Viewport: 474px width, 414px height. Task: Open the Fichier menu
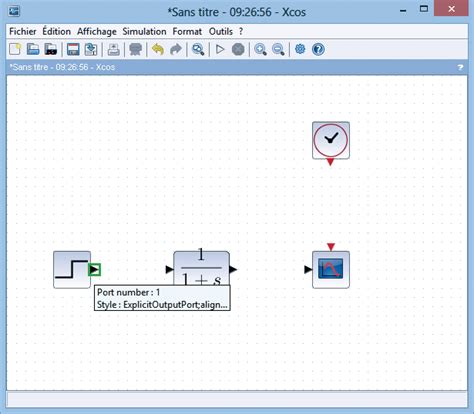(x=23, y=31)
